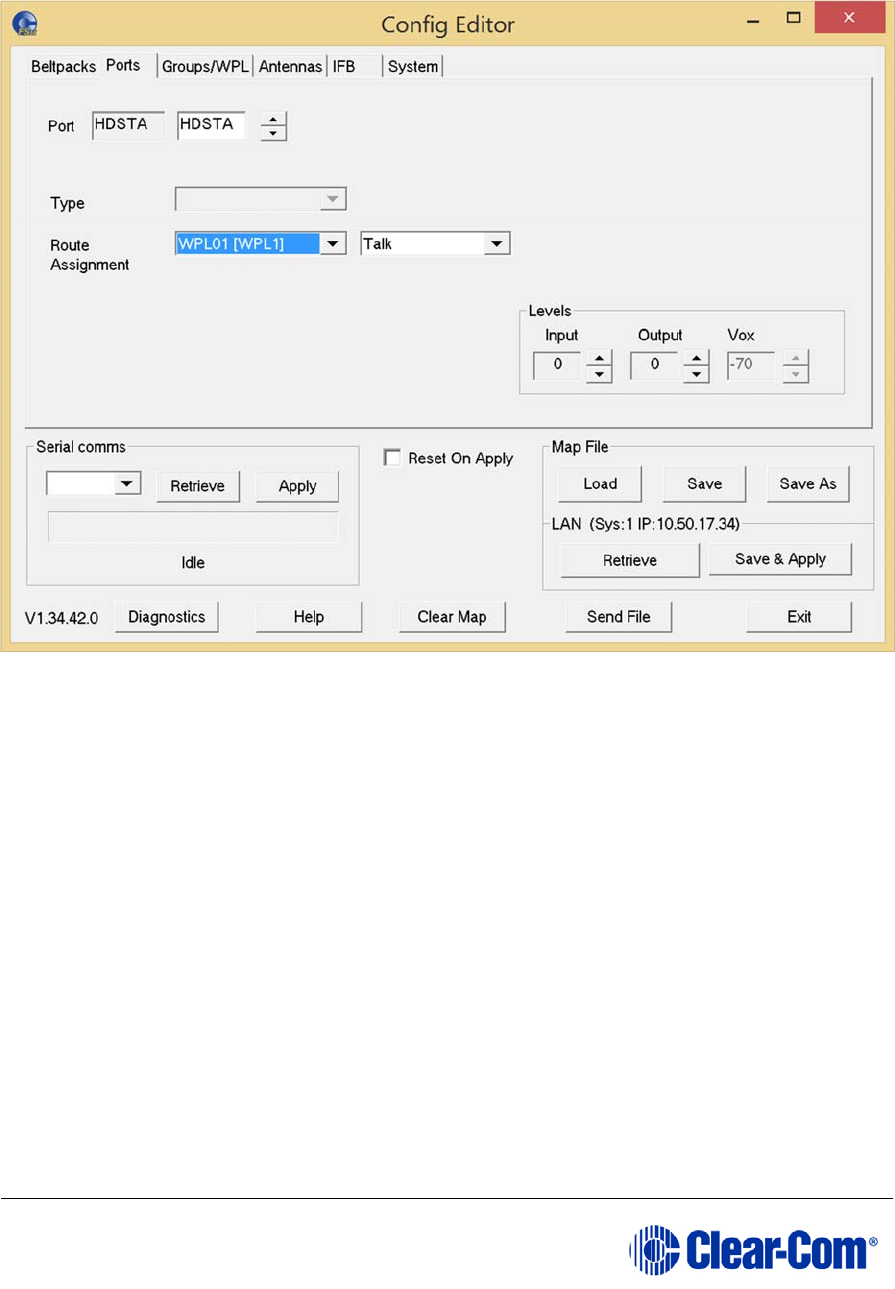Screen dimensions: 895x1289
Task: Click Retrieve in the LAN section
Action: coord(630,561)
